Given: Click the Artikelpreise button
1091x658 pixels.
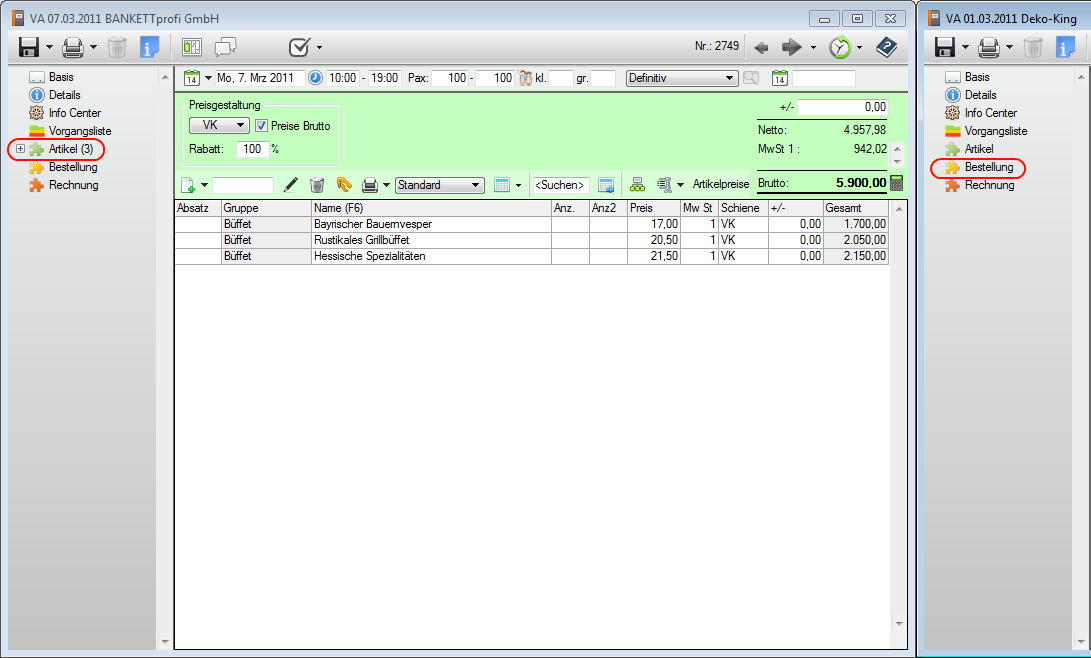Looking at the screenshot, I should point(720,185).
